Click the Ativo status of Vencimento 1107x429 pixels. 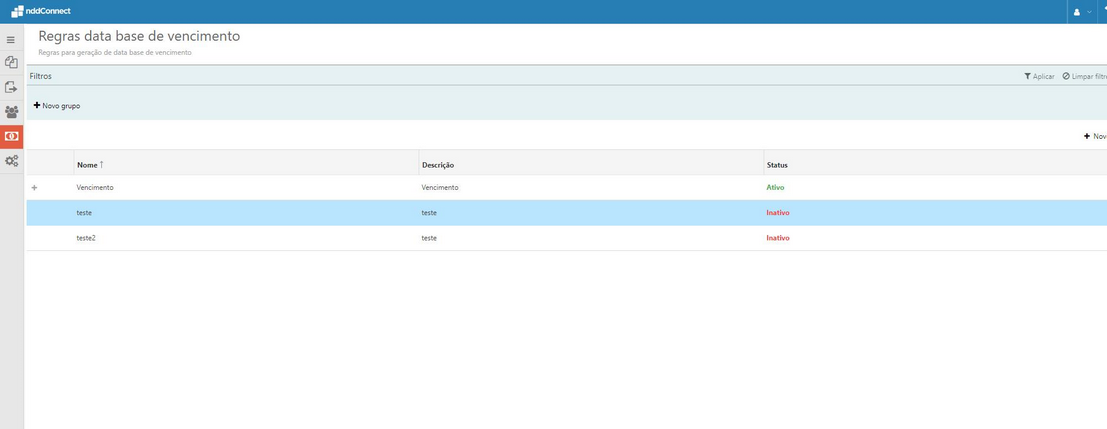pos(775,187)
